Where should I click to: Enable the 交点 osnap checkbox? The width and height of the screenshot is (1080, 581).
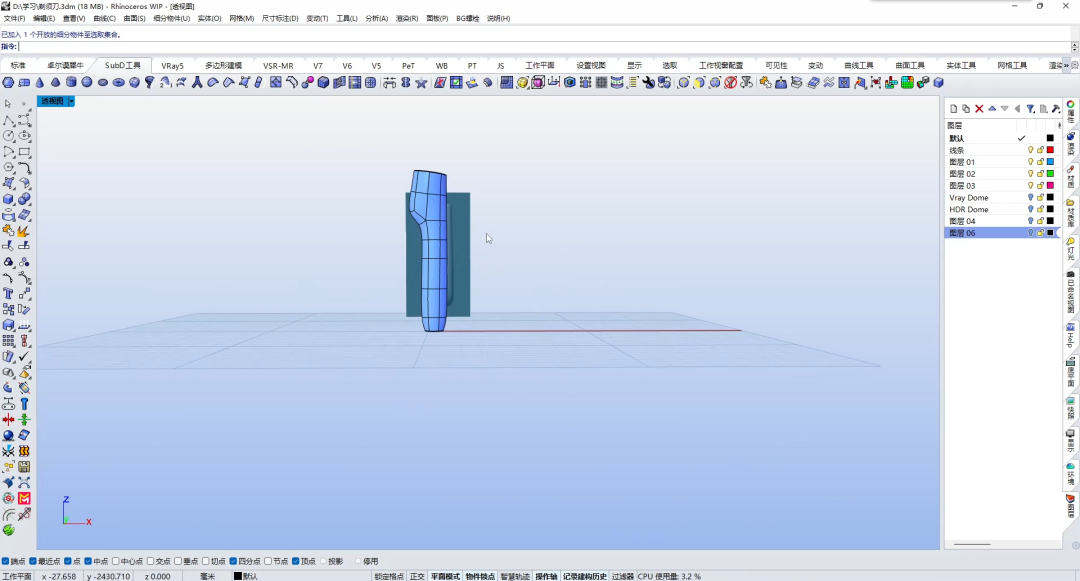tap(150, 561)
